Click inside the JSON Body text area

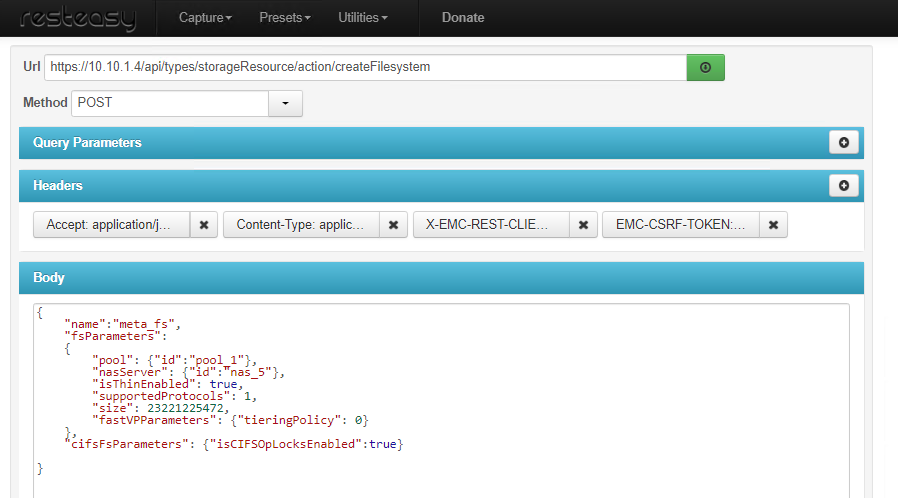pos(441,400)
